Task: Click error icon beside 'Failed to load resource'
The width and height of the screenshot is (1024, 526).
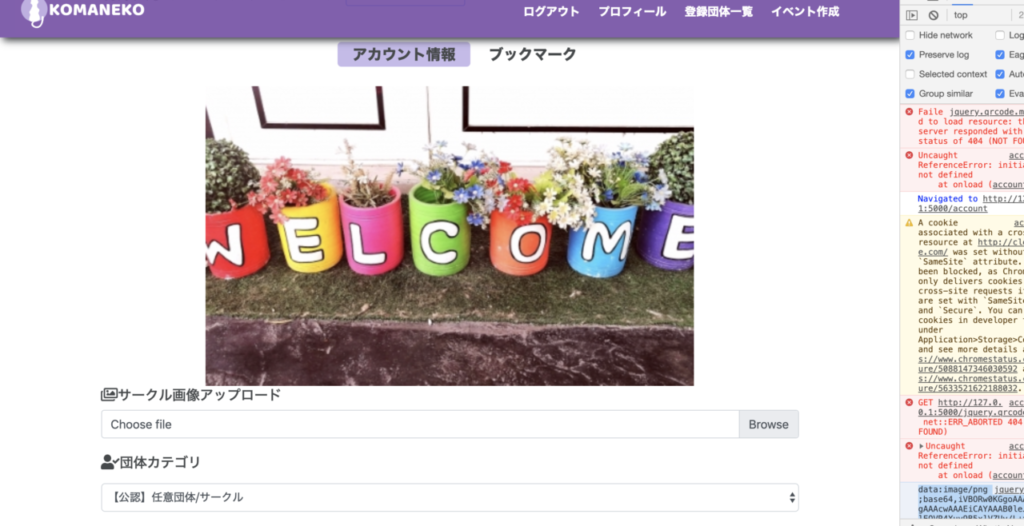Action: [909, 112]
